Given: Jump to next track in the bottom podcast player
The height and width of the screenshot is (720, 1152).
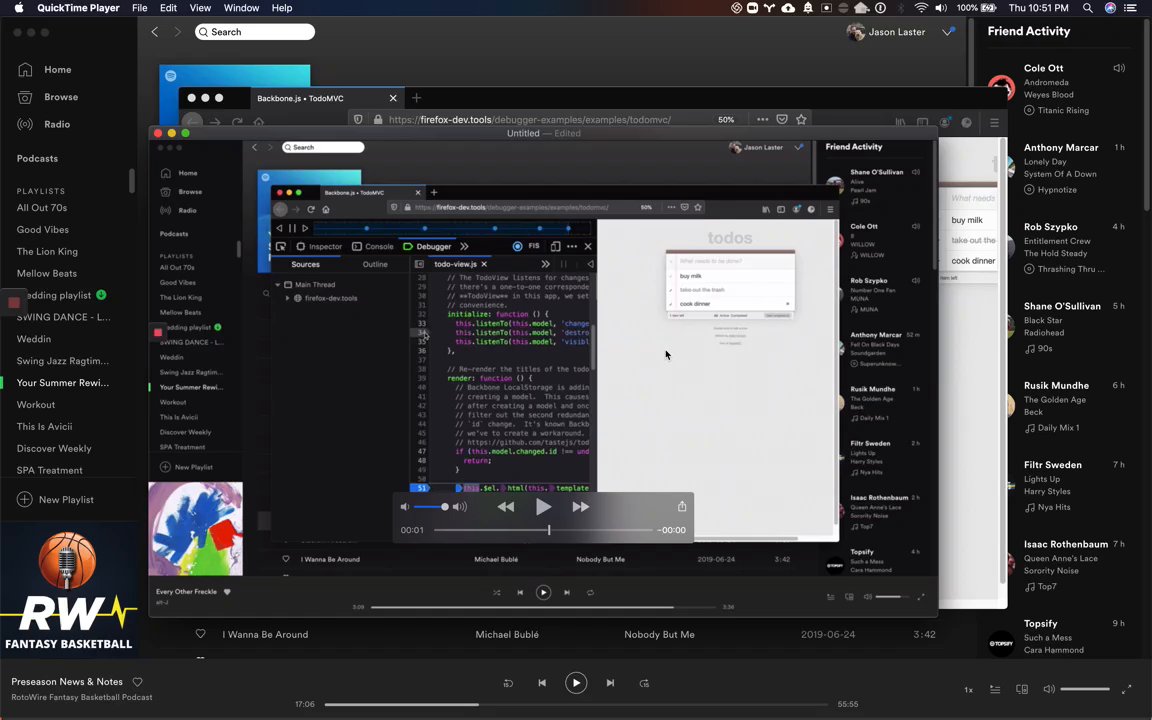Looking at the screenshot, I should pos(610,683).
